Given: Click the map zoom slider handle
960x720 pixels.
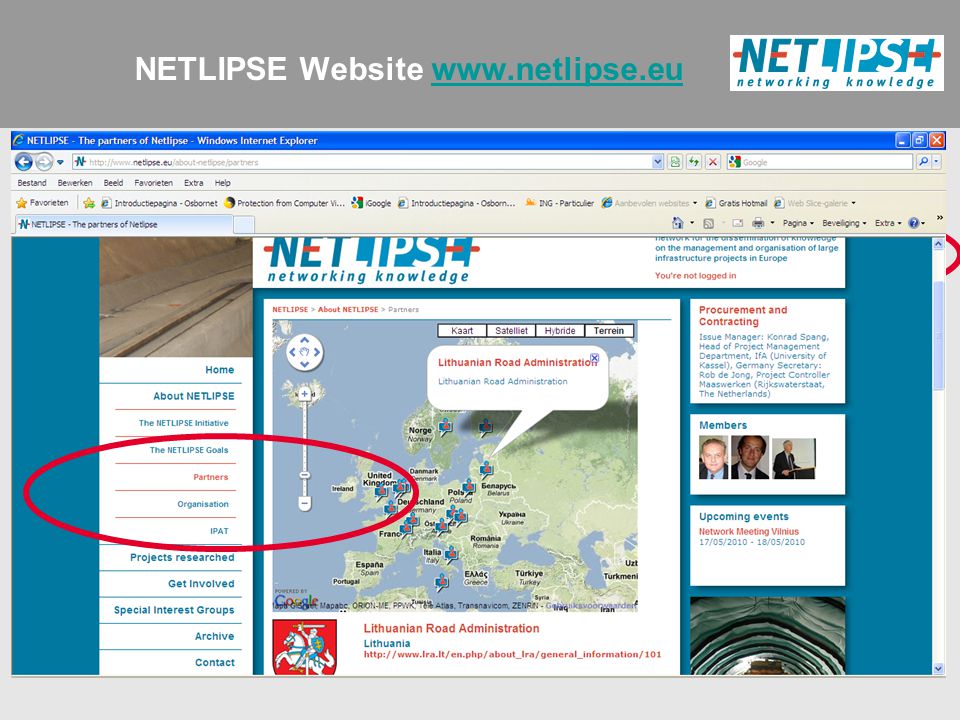Looking at the screenshot, I should tap(304, 475).
